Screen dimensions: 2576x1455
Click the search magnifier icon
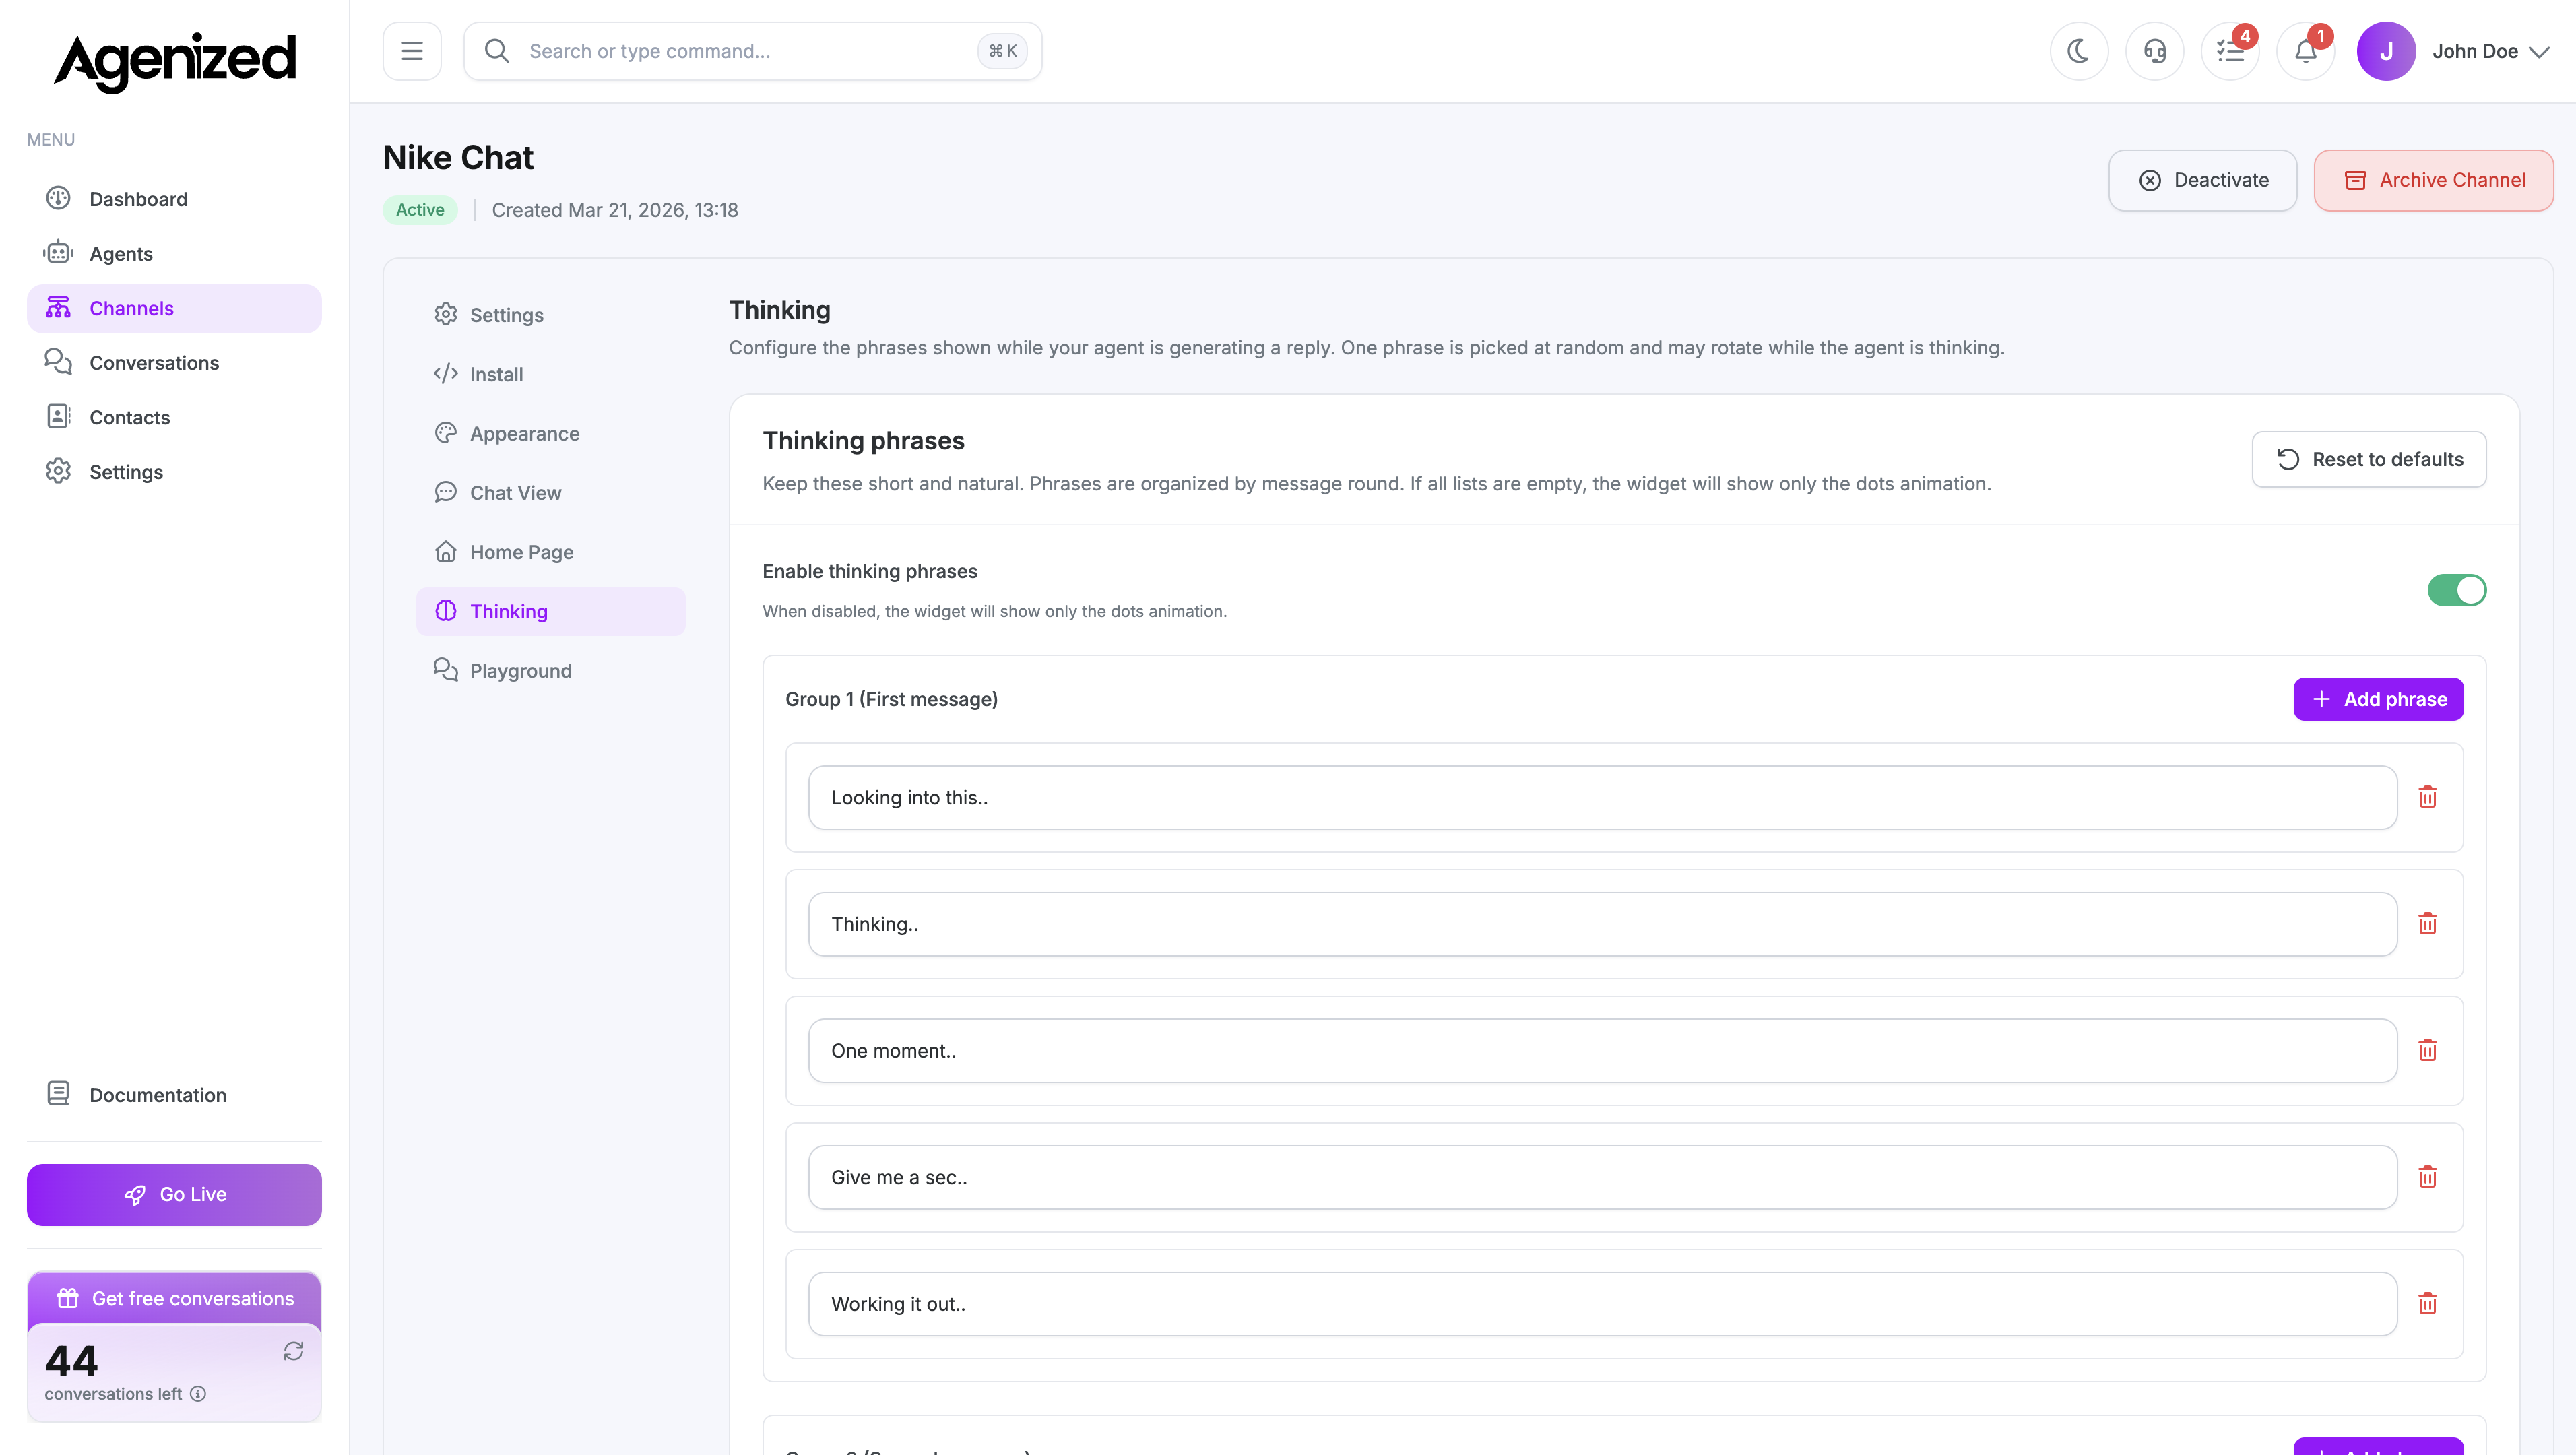point(497,51)
